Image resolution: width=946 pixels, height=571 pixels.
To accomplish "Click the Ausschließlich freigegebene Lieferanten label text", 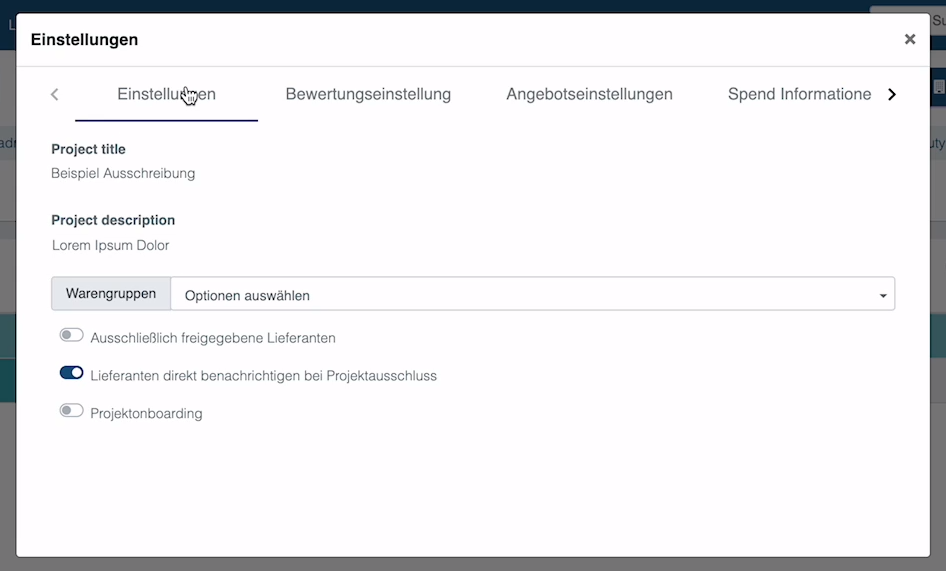I will coord(212,338).
